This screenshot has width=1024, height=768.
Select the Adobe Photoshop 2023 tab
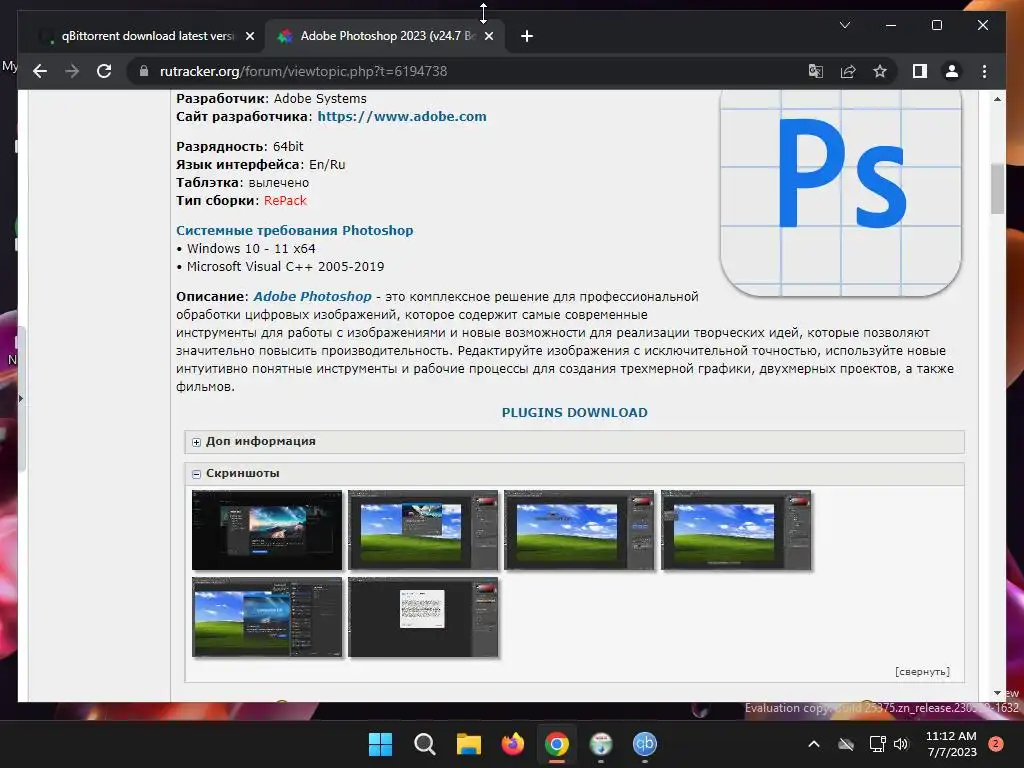tap(387, 36)
